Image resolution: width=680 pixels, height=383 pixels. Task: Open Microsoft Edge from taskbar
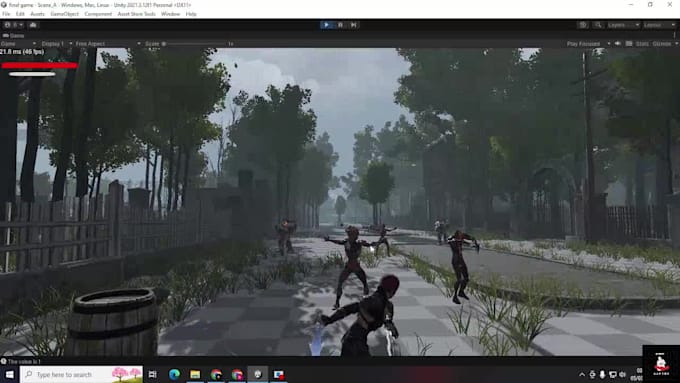[174, 374]
